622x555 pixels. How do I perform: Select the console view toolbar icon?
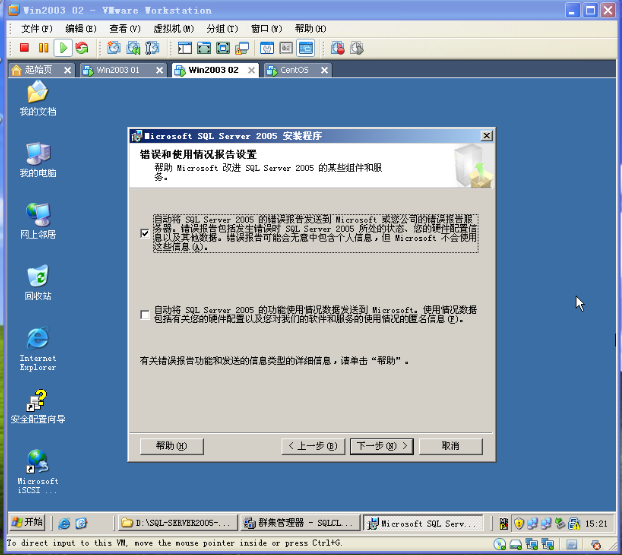tap(305, 48)
